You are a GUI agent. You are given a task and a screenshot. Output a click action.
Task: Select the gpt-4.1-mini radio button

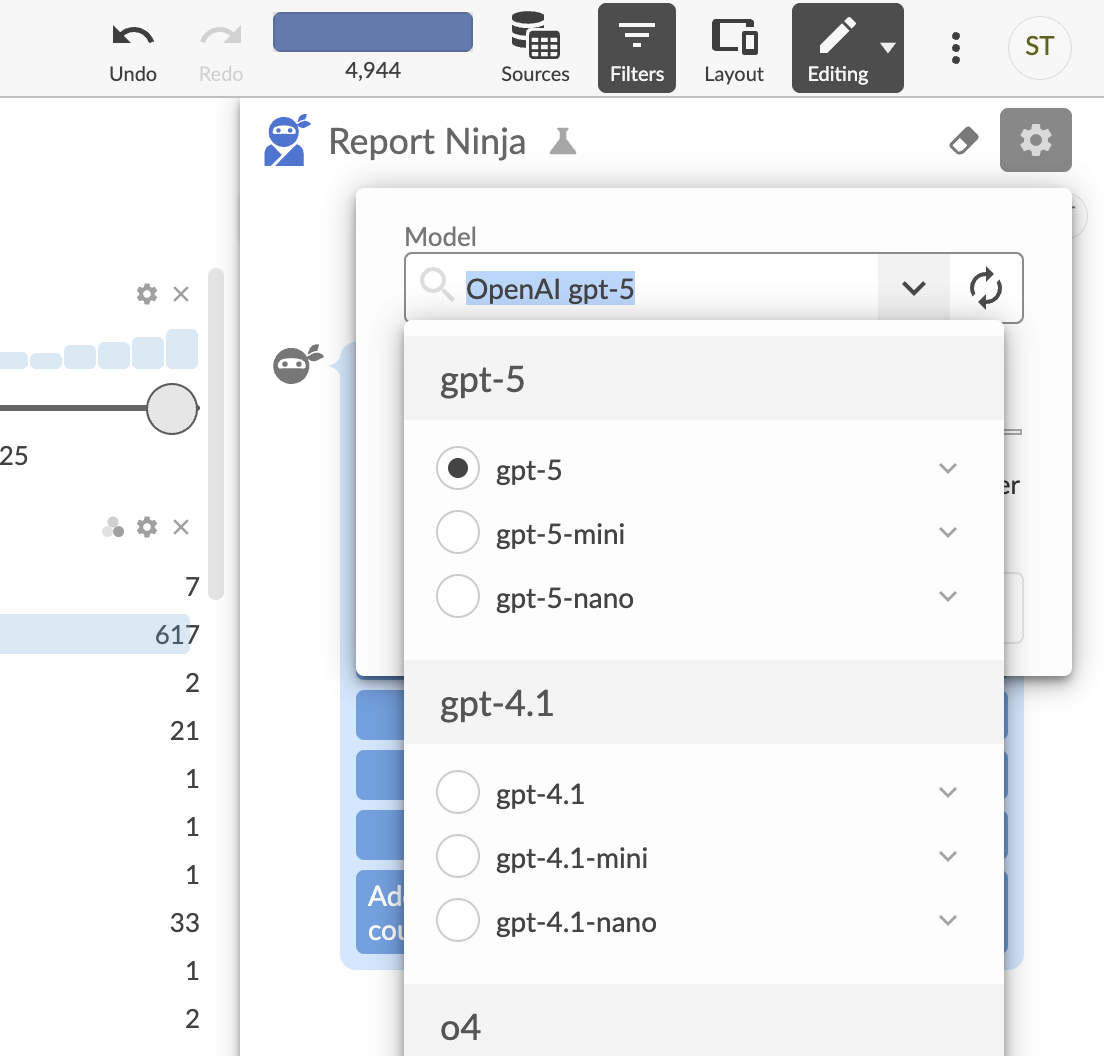[x=458, y=856]
